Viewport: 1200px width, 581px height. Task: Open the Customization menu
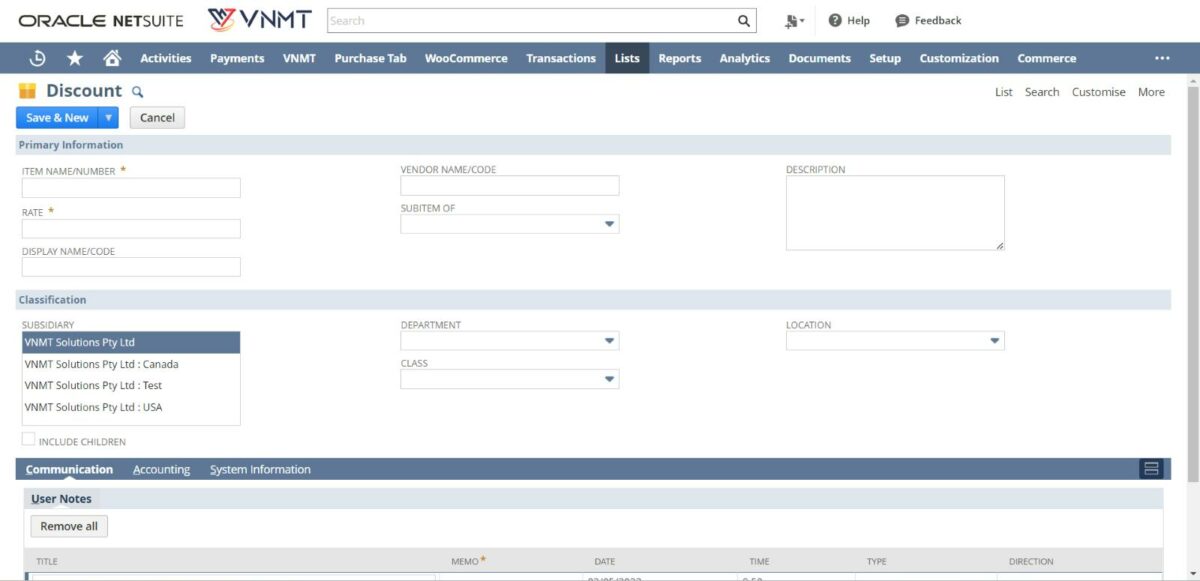coord(959,58)
